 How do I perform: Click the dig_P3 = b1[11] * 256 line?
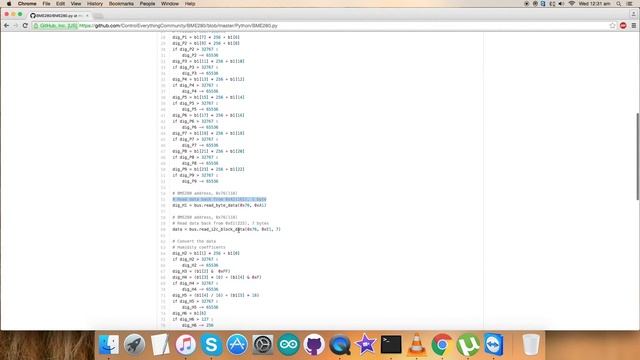tap(208, 61)
